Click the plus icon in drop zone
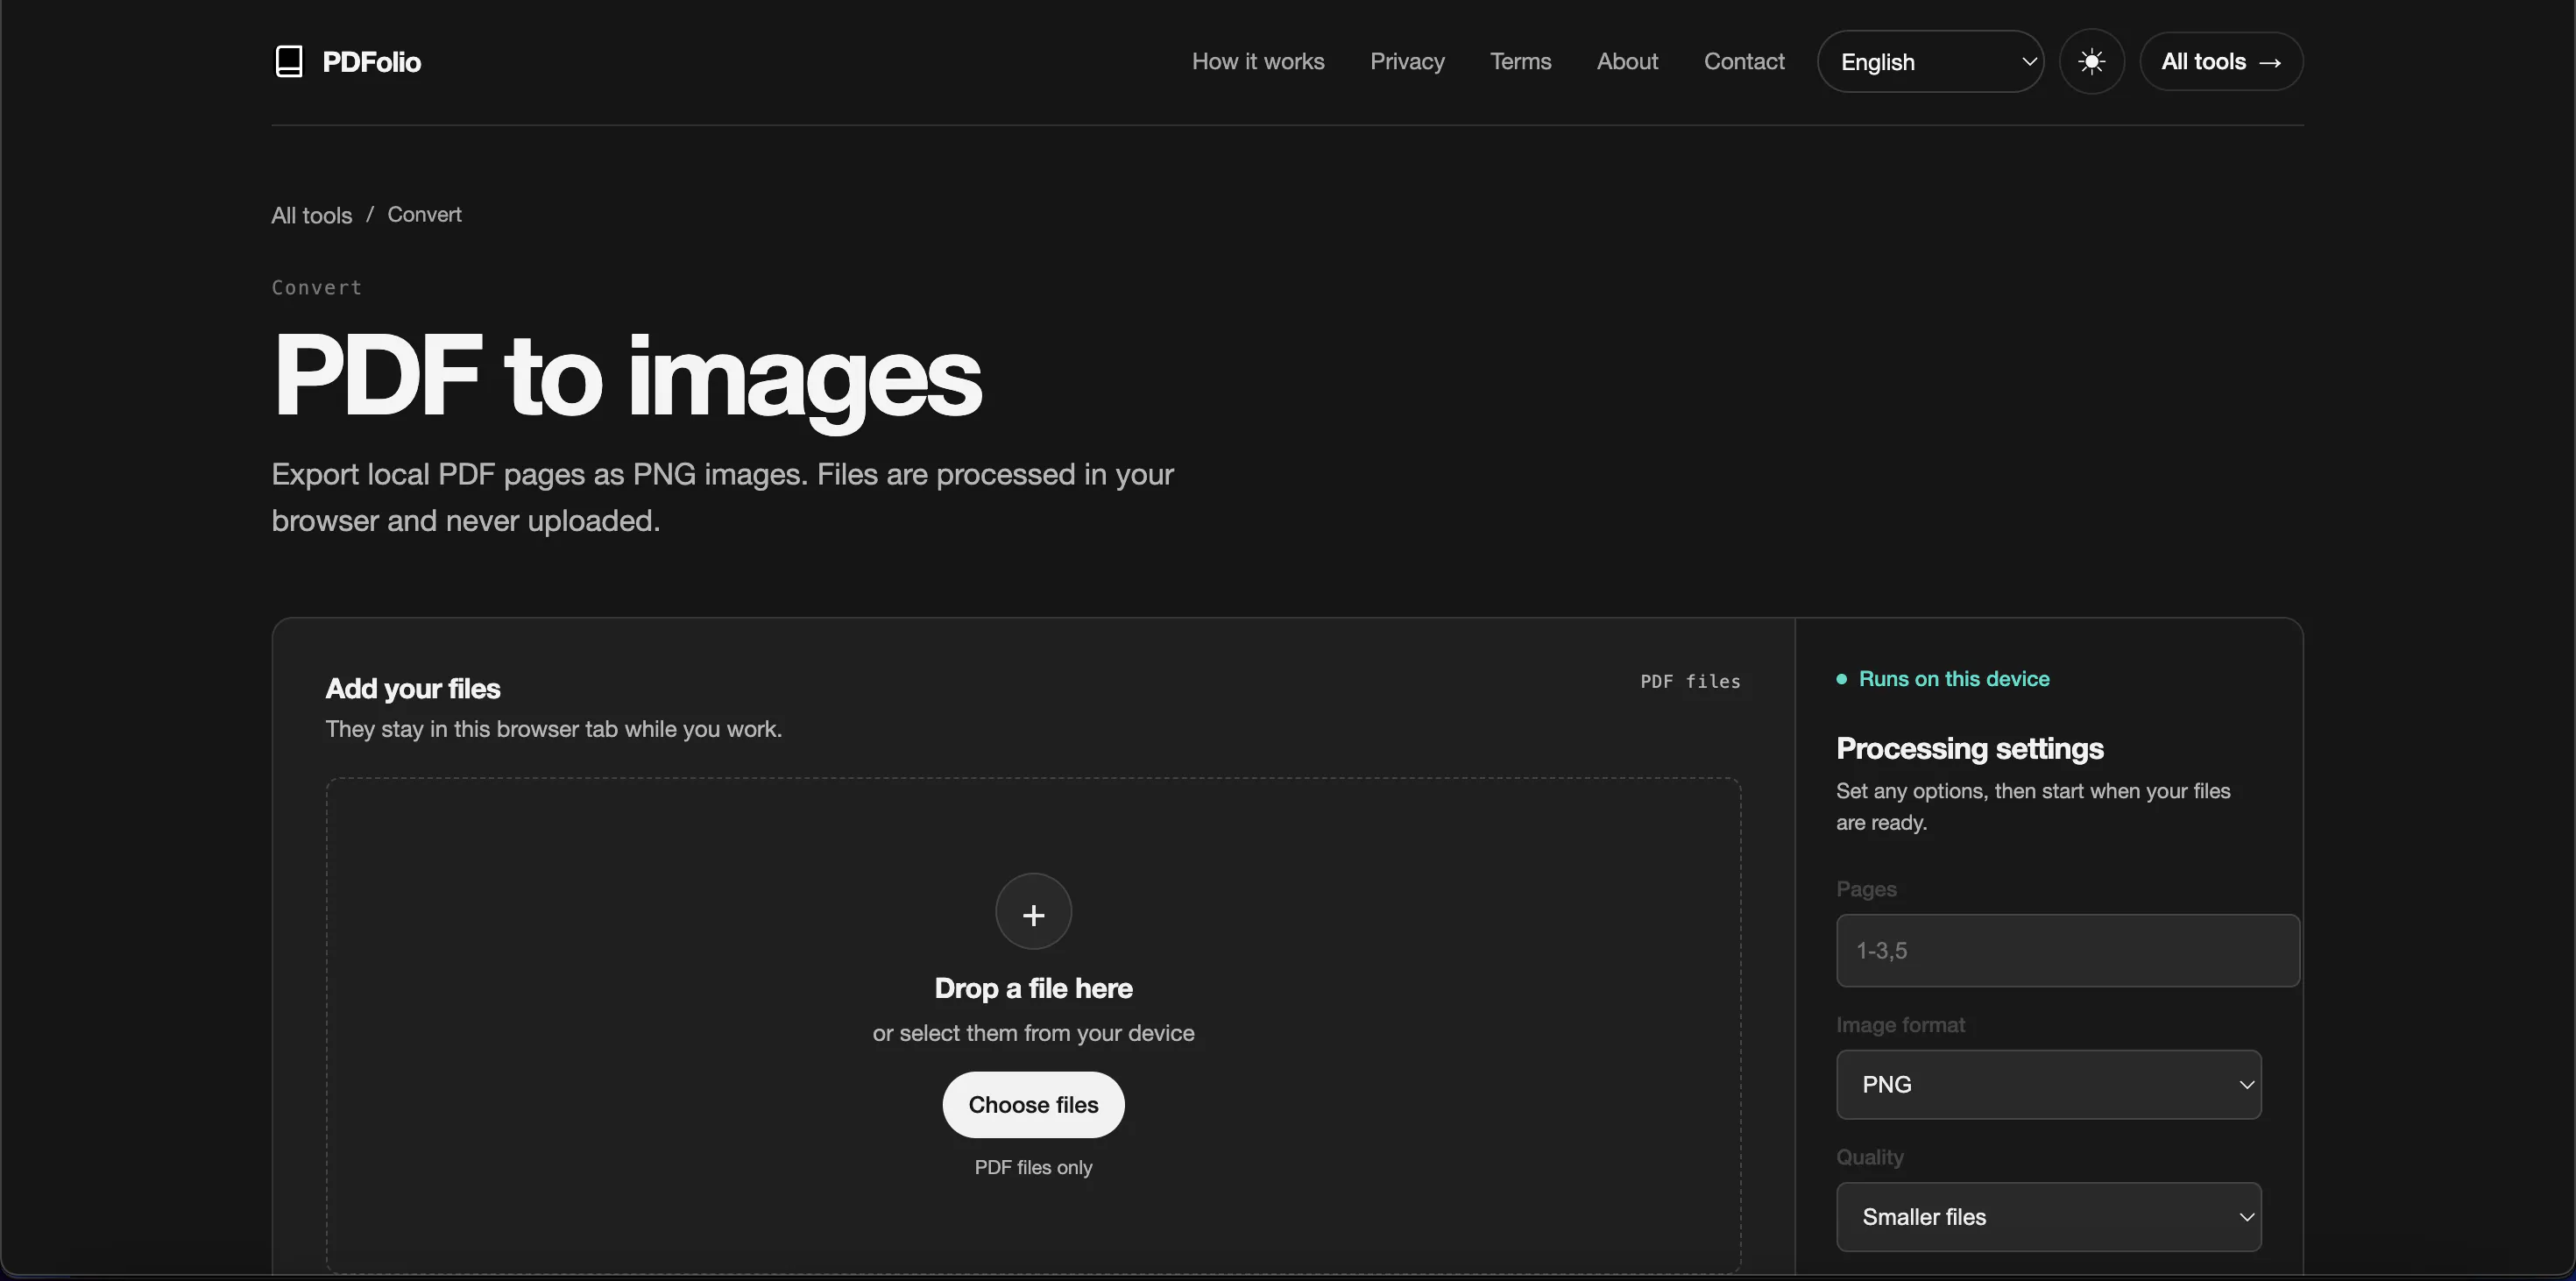This screenshot has height=1281, width=2576. [x=1033, y=912]
